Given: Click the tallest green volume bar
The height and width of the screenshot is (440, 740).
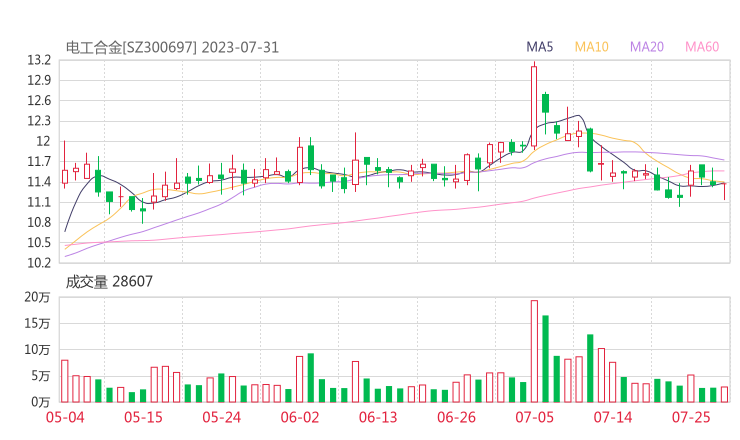Looking at the screenshot, I should click(x=546, y=359).
